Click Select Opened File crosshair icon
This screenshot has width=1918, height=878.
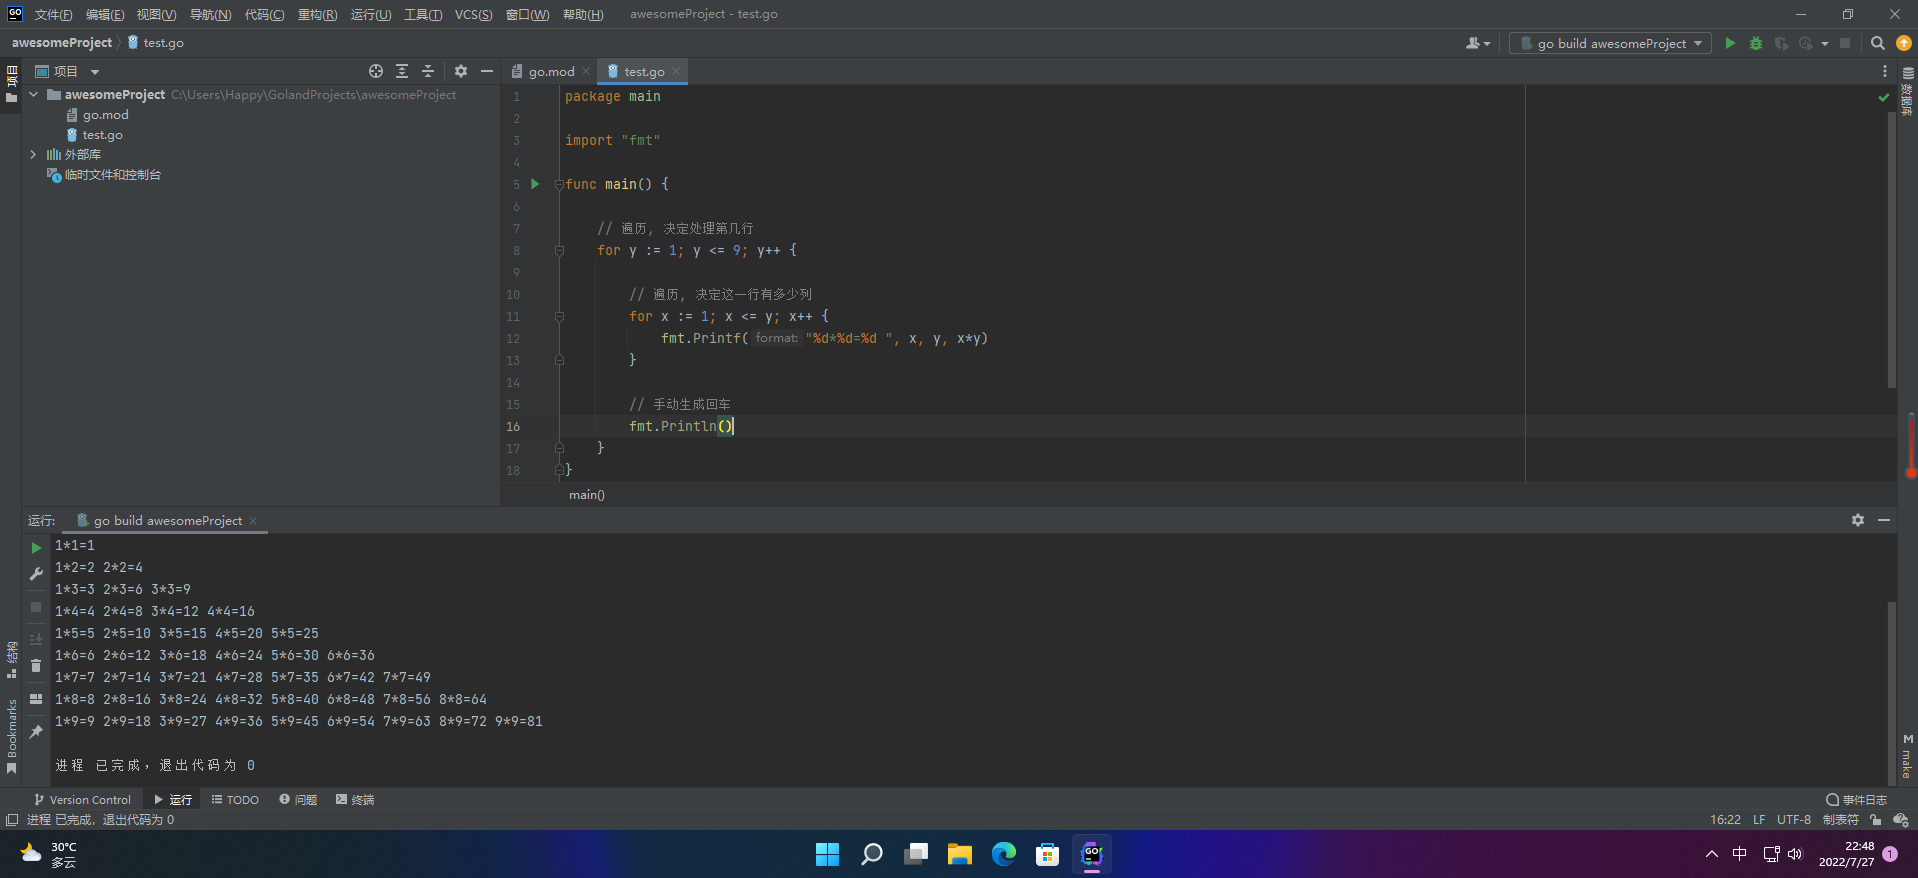(x=376, y=71)
